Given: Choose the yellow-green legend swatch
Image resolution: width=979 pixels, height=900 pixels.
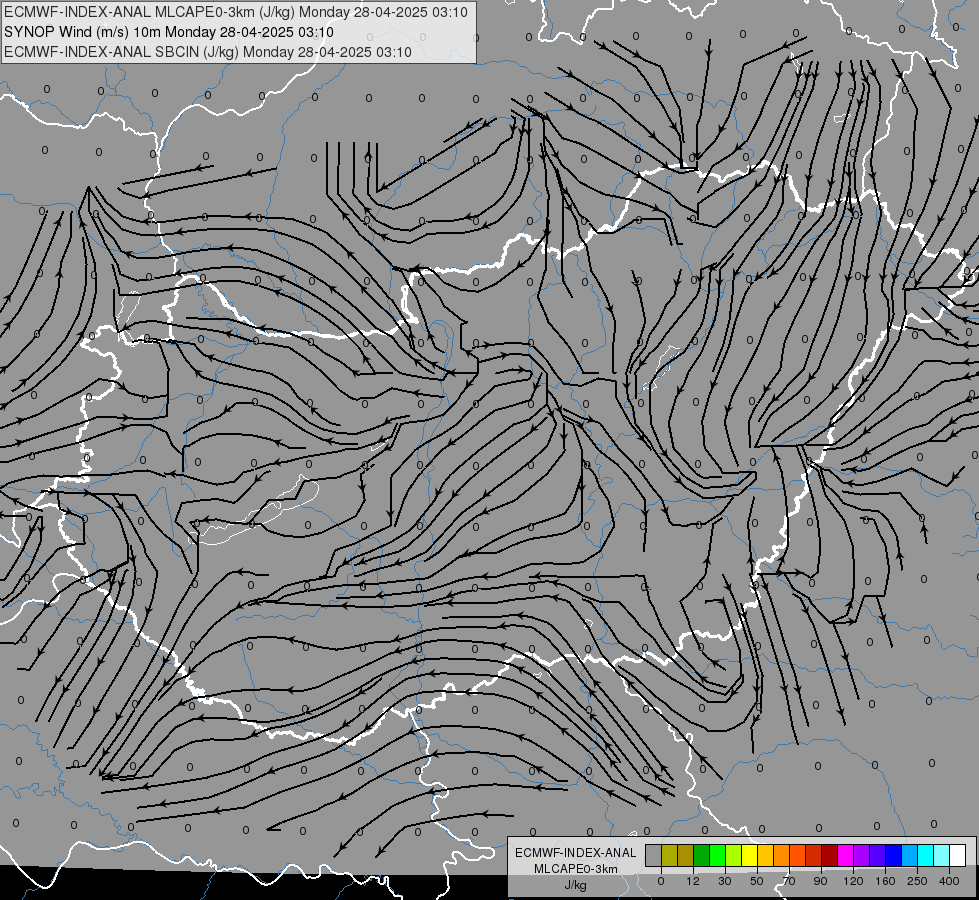Looking at the screenshot, I should click(734, 855).
